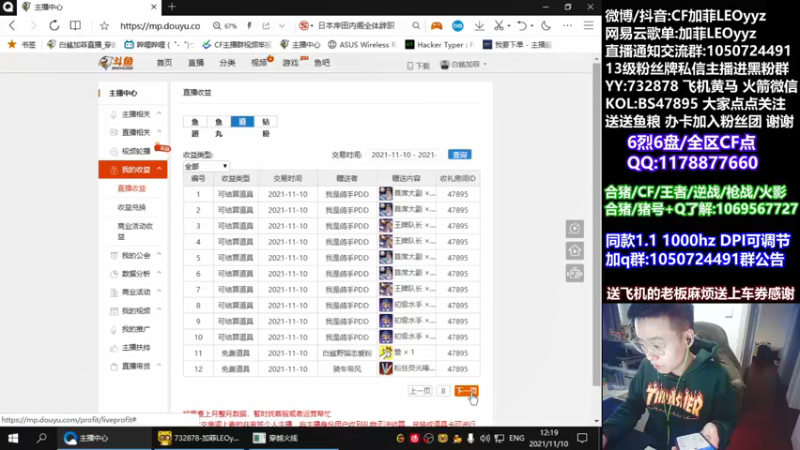This screenshot has width=800, height=450.
Task: Open 直播 in Douyu navigation
Action: pos(196,63)
